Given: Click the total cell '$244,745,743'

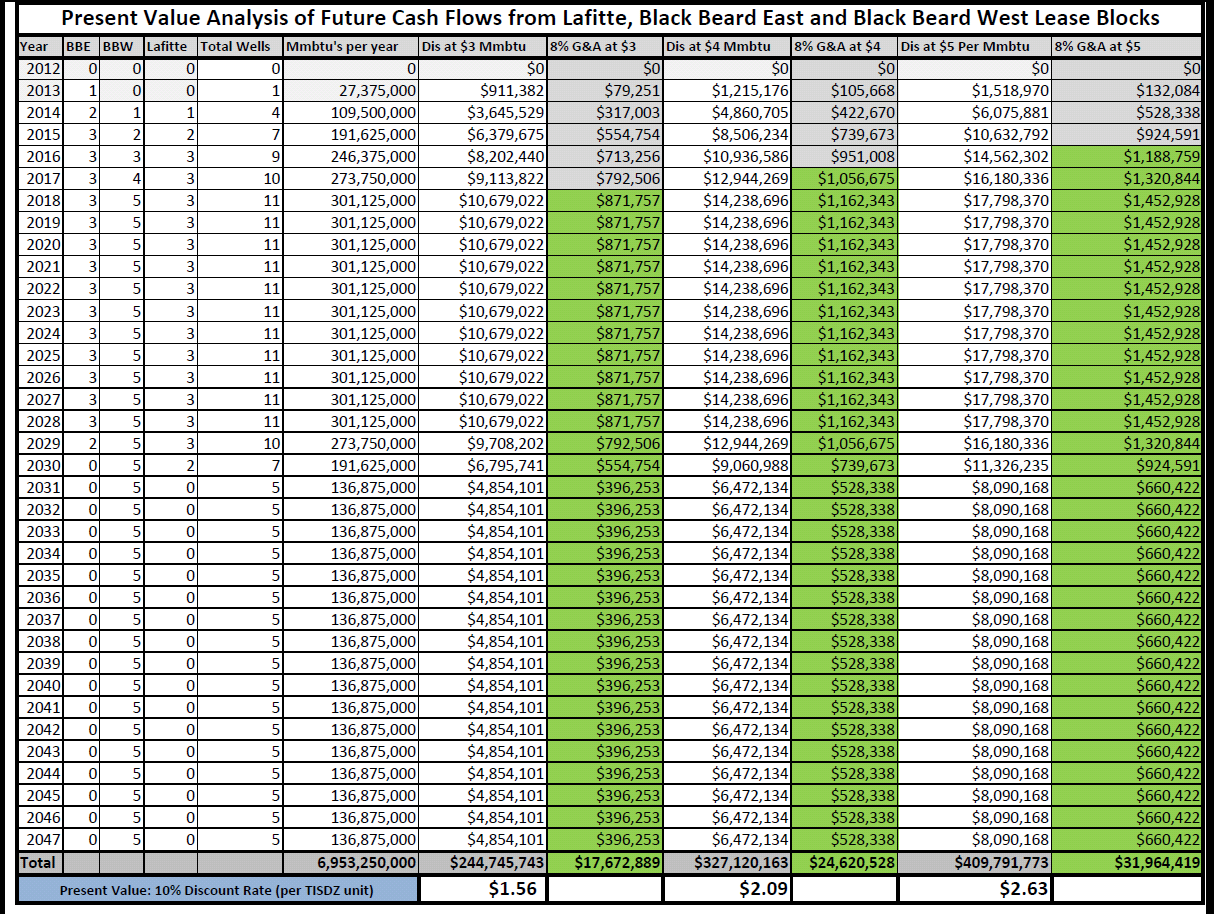Looking at the screenshot, I should coord(483,862).
